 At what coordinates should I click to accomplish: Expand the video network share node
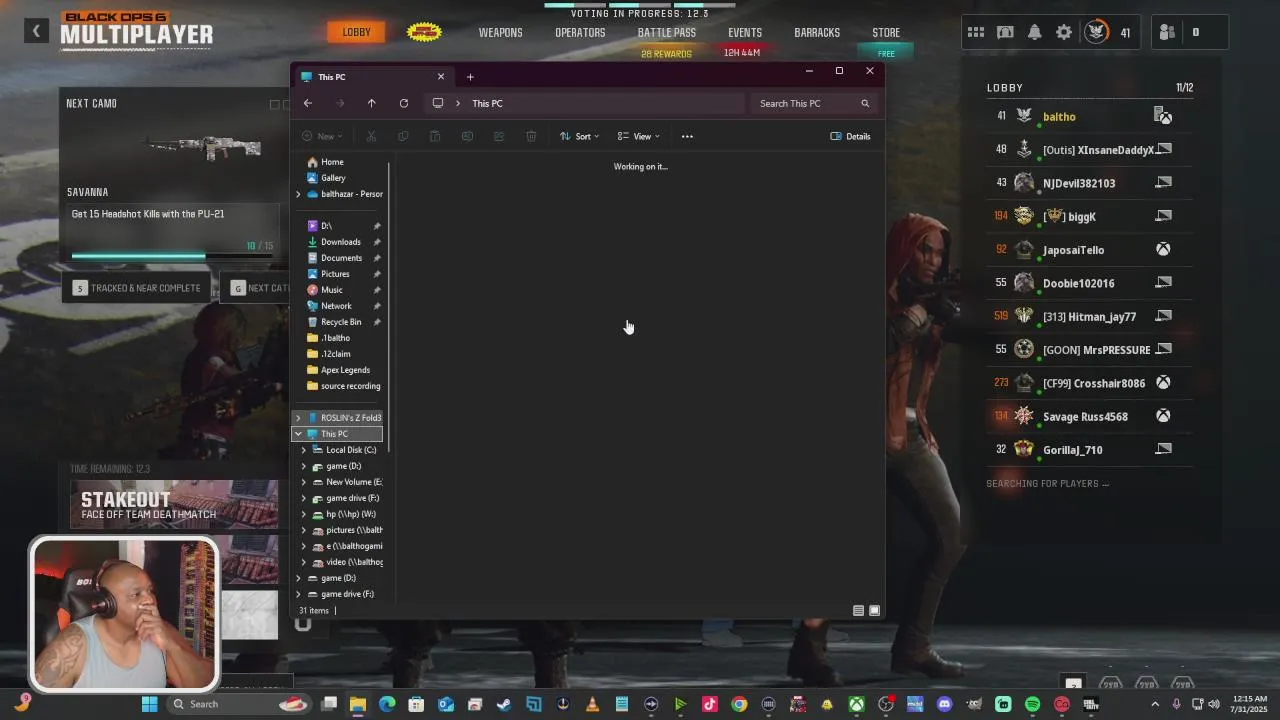pos(304,562)
